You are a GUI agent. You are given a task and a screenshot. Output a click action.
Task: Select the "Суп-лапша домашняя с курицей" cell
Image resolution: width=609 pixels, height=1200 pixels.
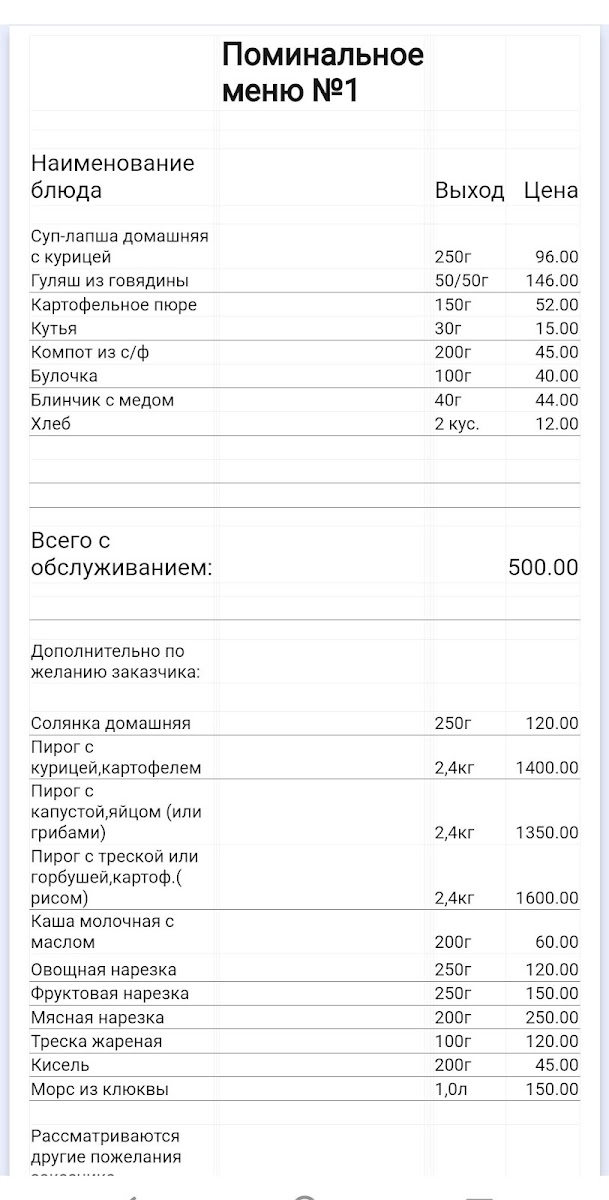[x=119, y=247]
